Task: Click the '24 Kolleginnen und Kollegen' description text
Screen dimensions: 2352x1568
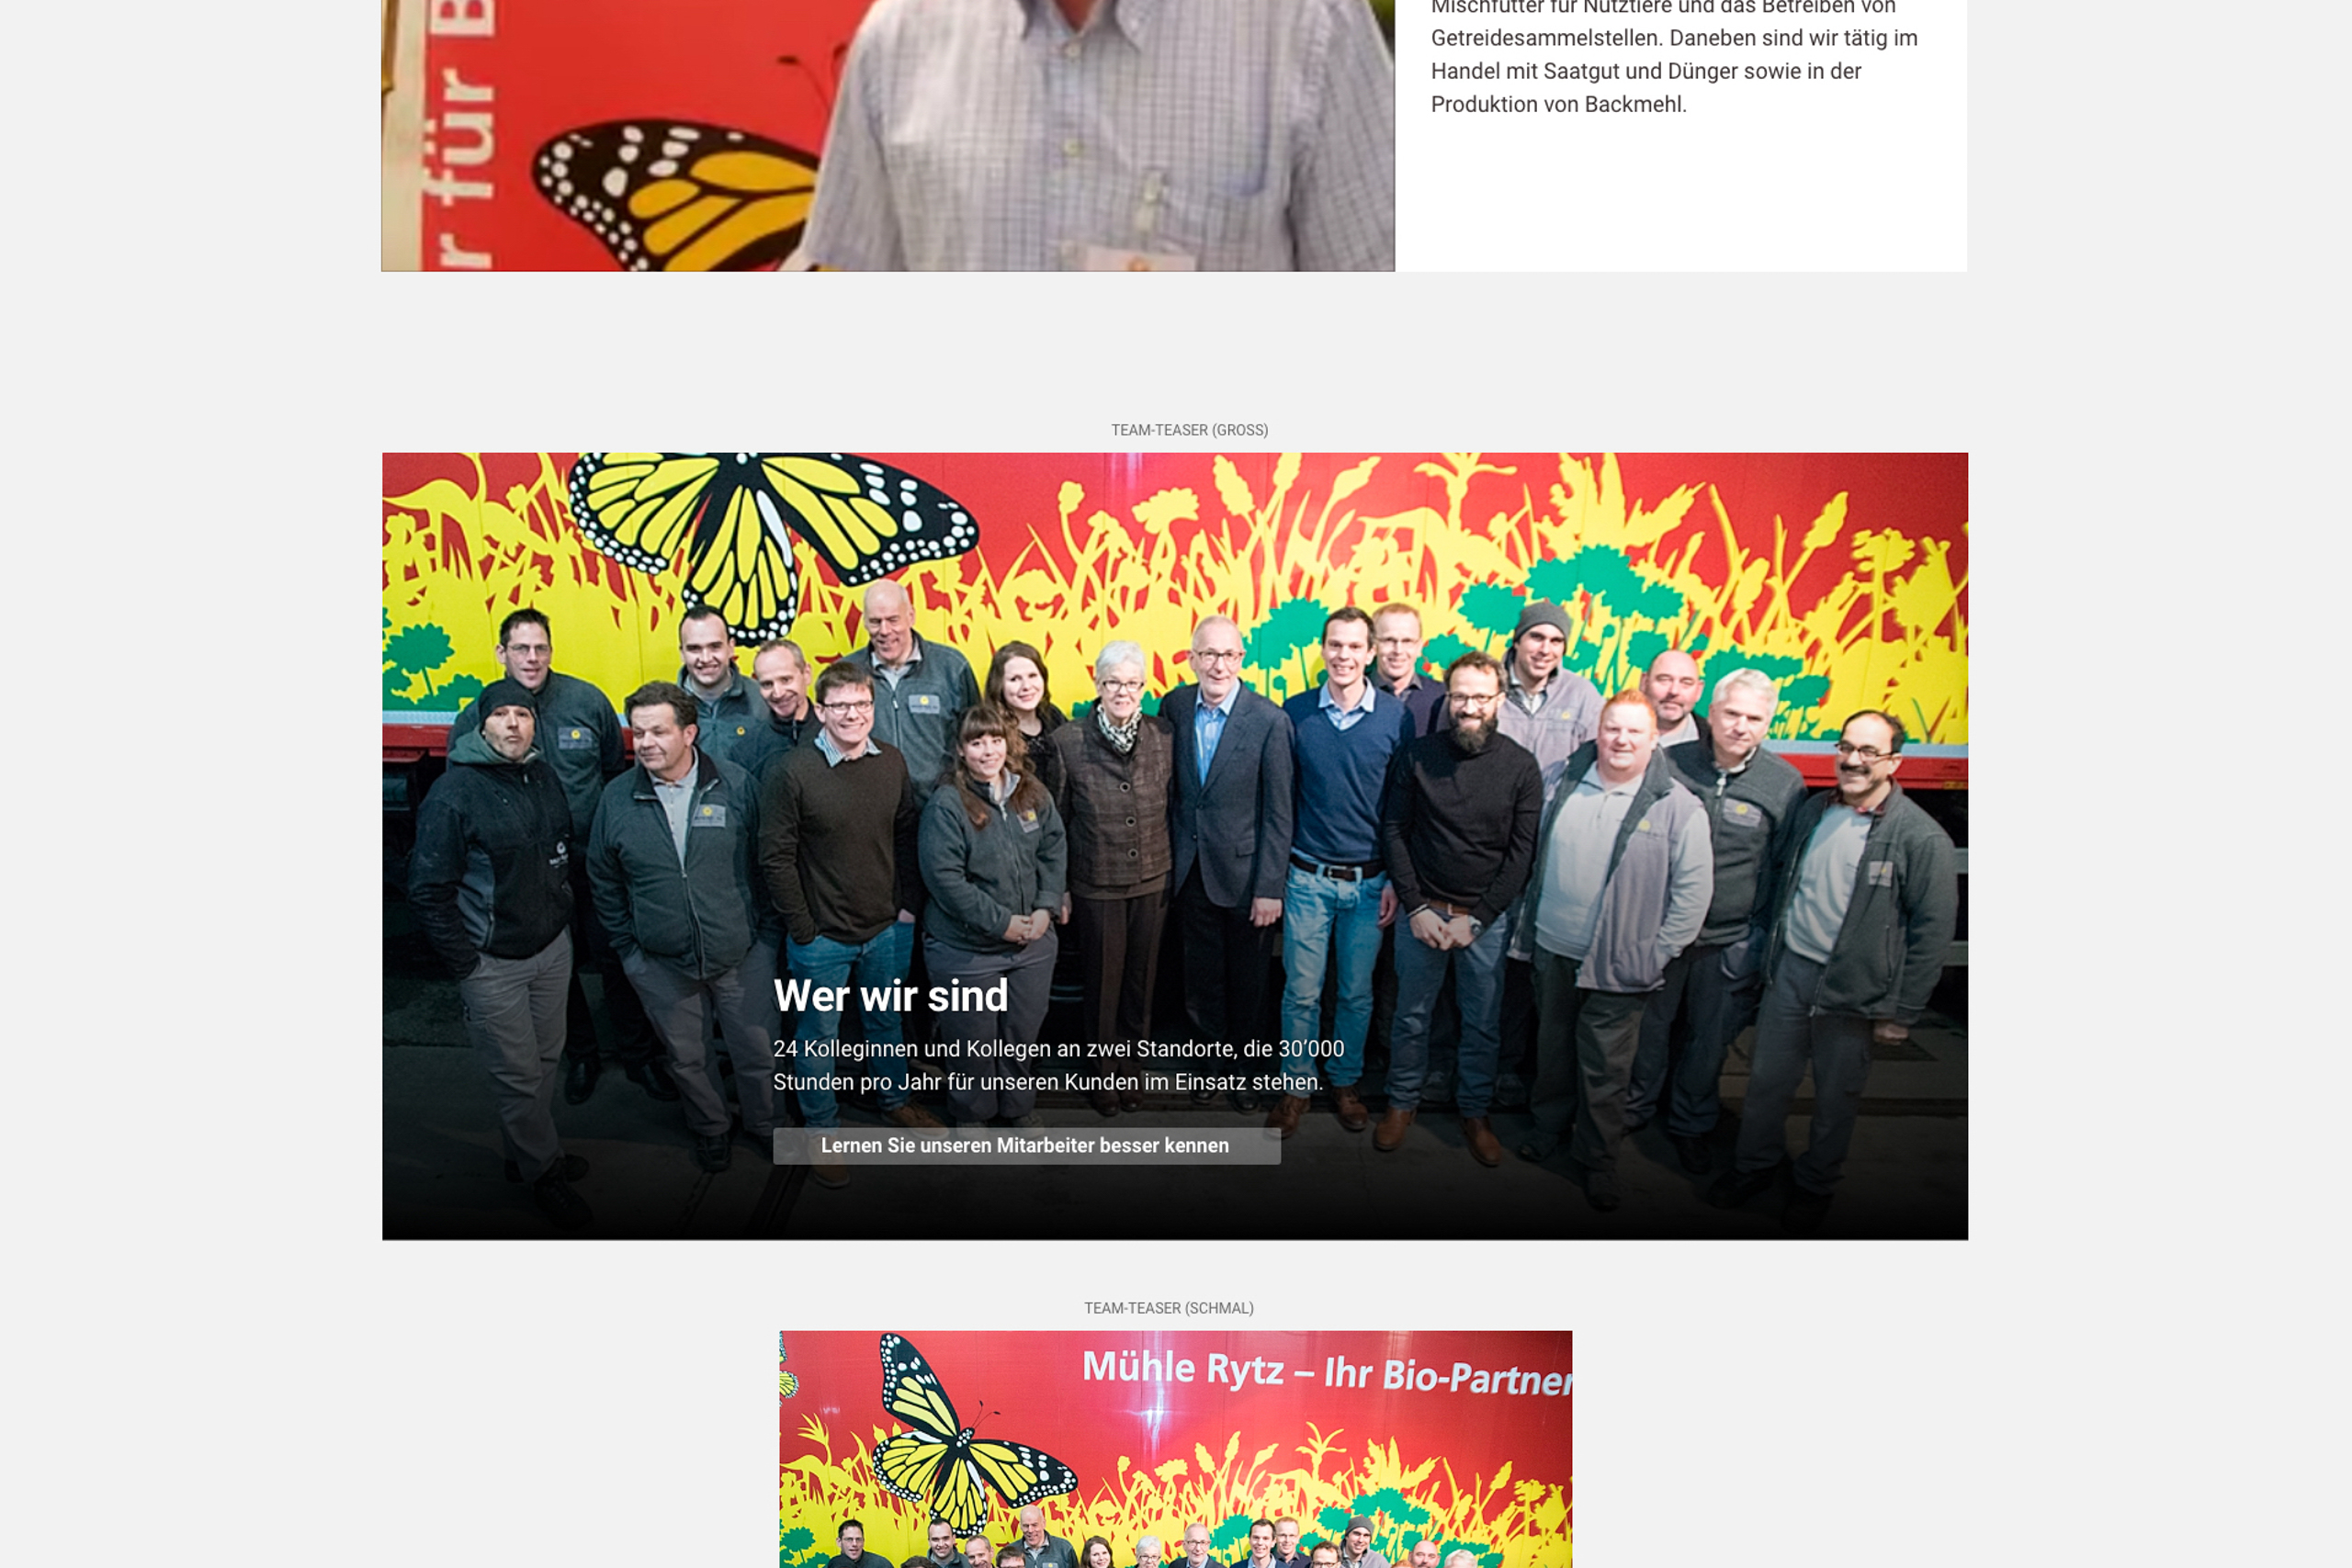Action: pyautogui.click(x=1058, y=1065)
